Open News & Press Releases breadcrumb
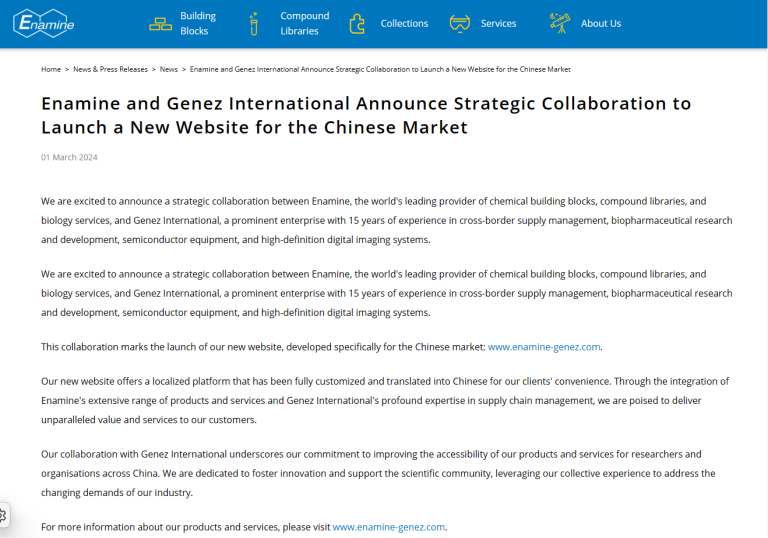768x538 pixels. coord(110,69)
